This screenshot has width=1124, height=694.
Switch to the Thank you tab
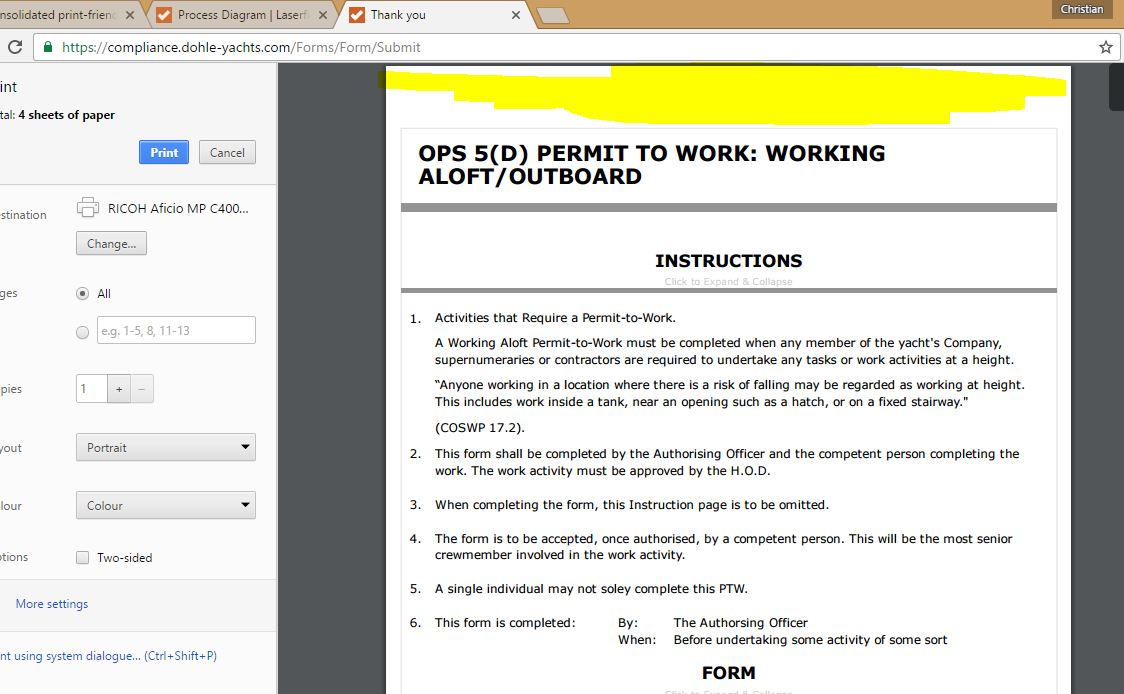pyautogui.click(x=436, y=15)
